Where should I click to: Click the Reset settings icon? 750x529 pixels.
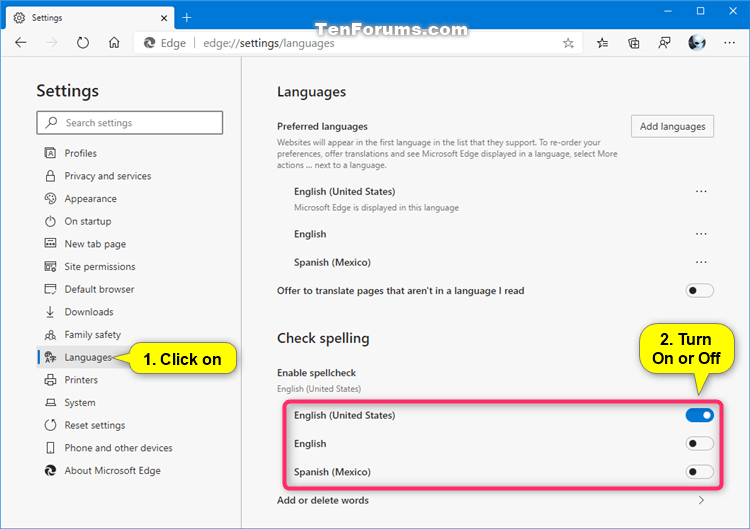[50, 425]
